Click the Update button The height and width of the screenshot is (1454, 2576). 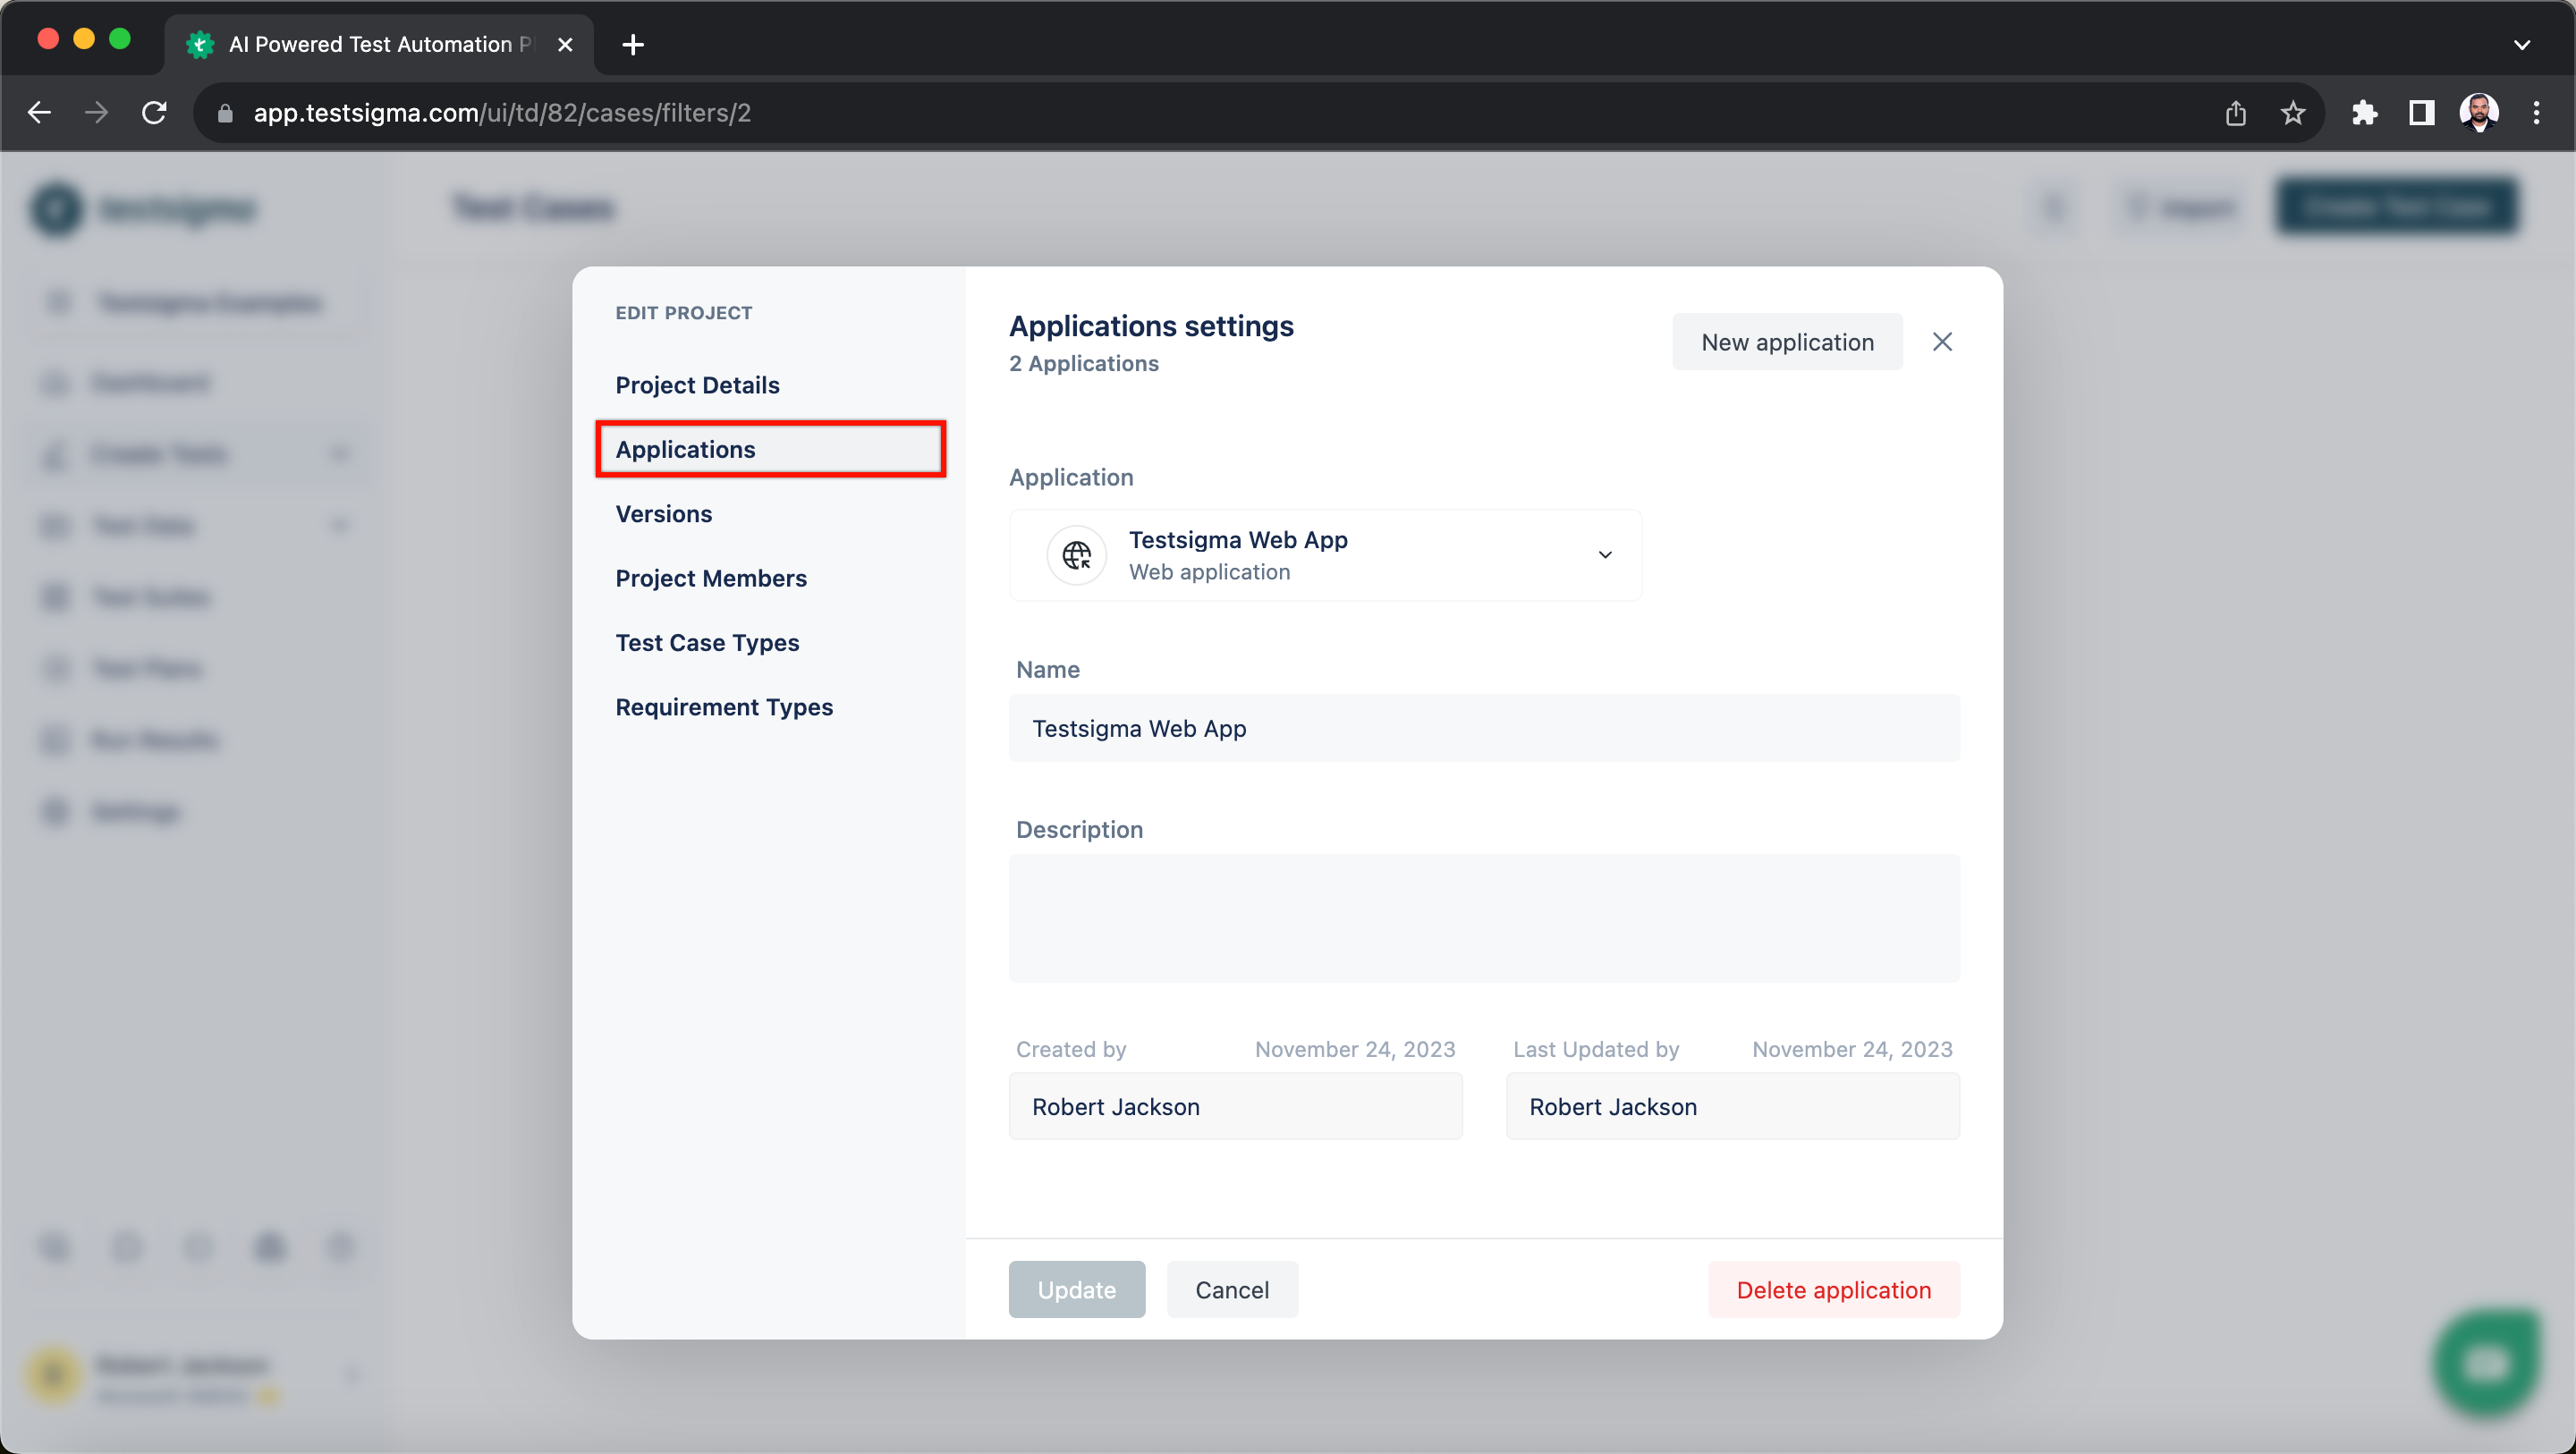pos(1078,1289)
